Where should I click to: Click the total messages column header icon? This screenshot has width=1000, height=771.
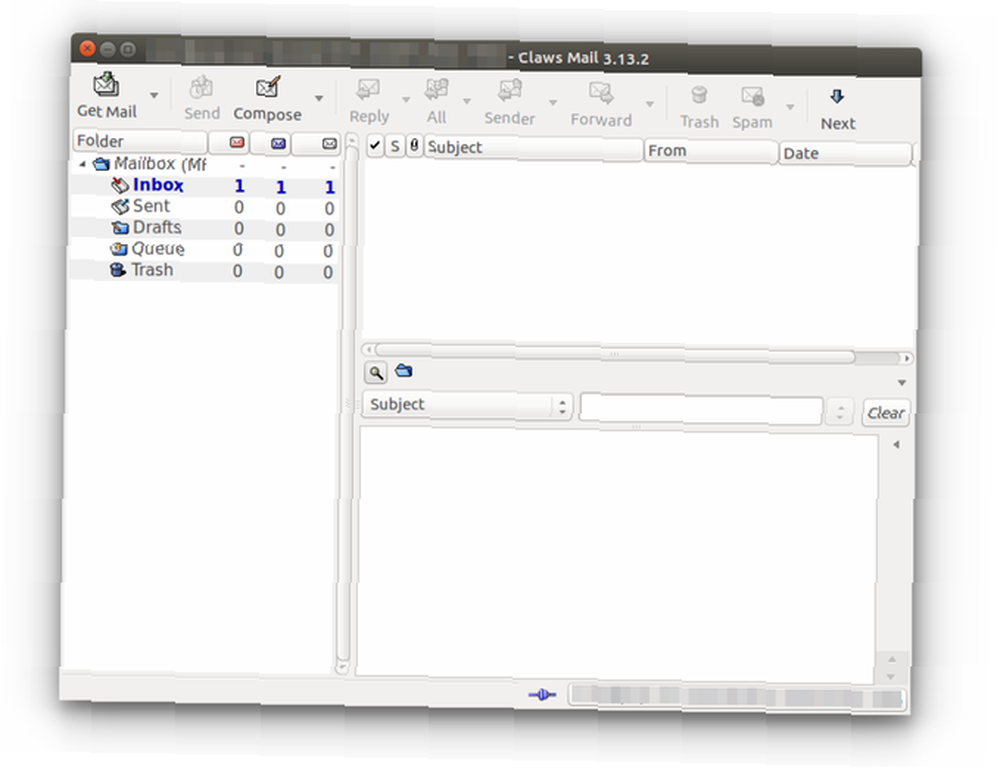pyautogui.click(x=329, y=143)
